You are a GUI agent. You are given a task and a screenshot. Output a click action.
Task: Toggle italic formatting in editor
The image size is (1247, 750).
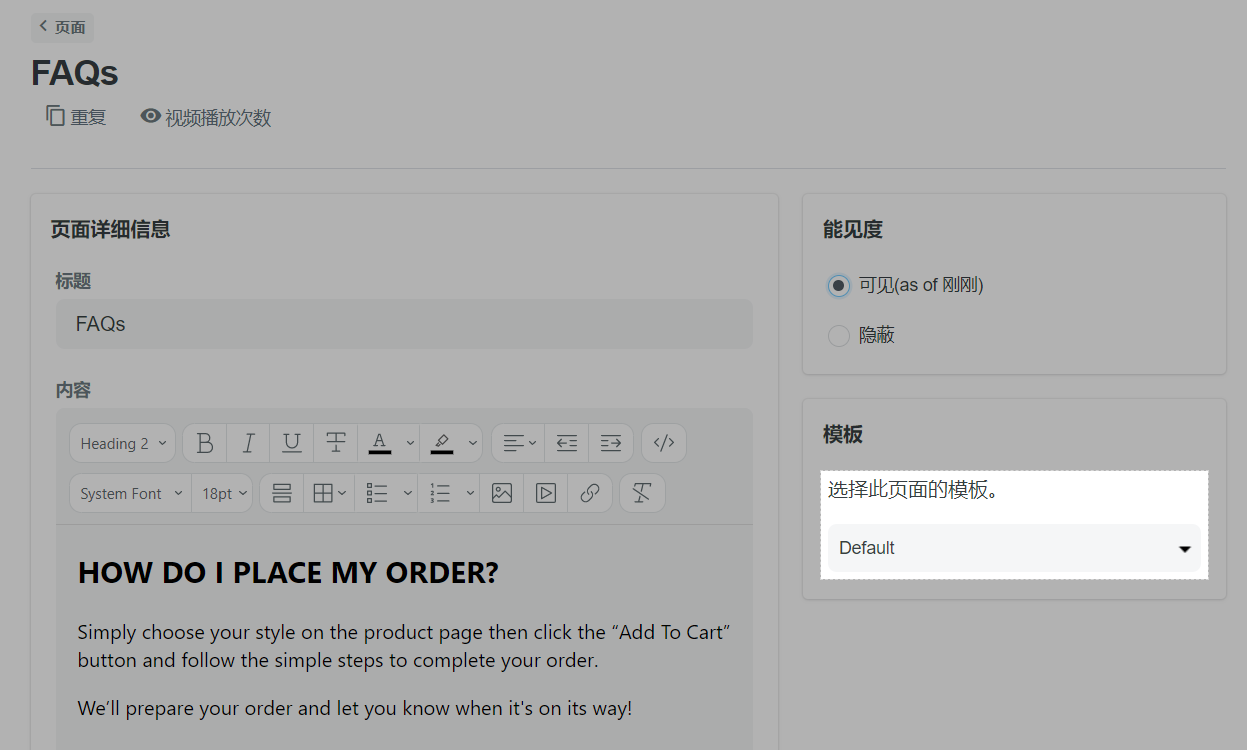(x=248, y=443)
